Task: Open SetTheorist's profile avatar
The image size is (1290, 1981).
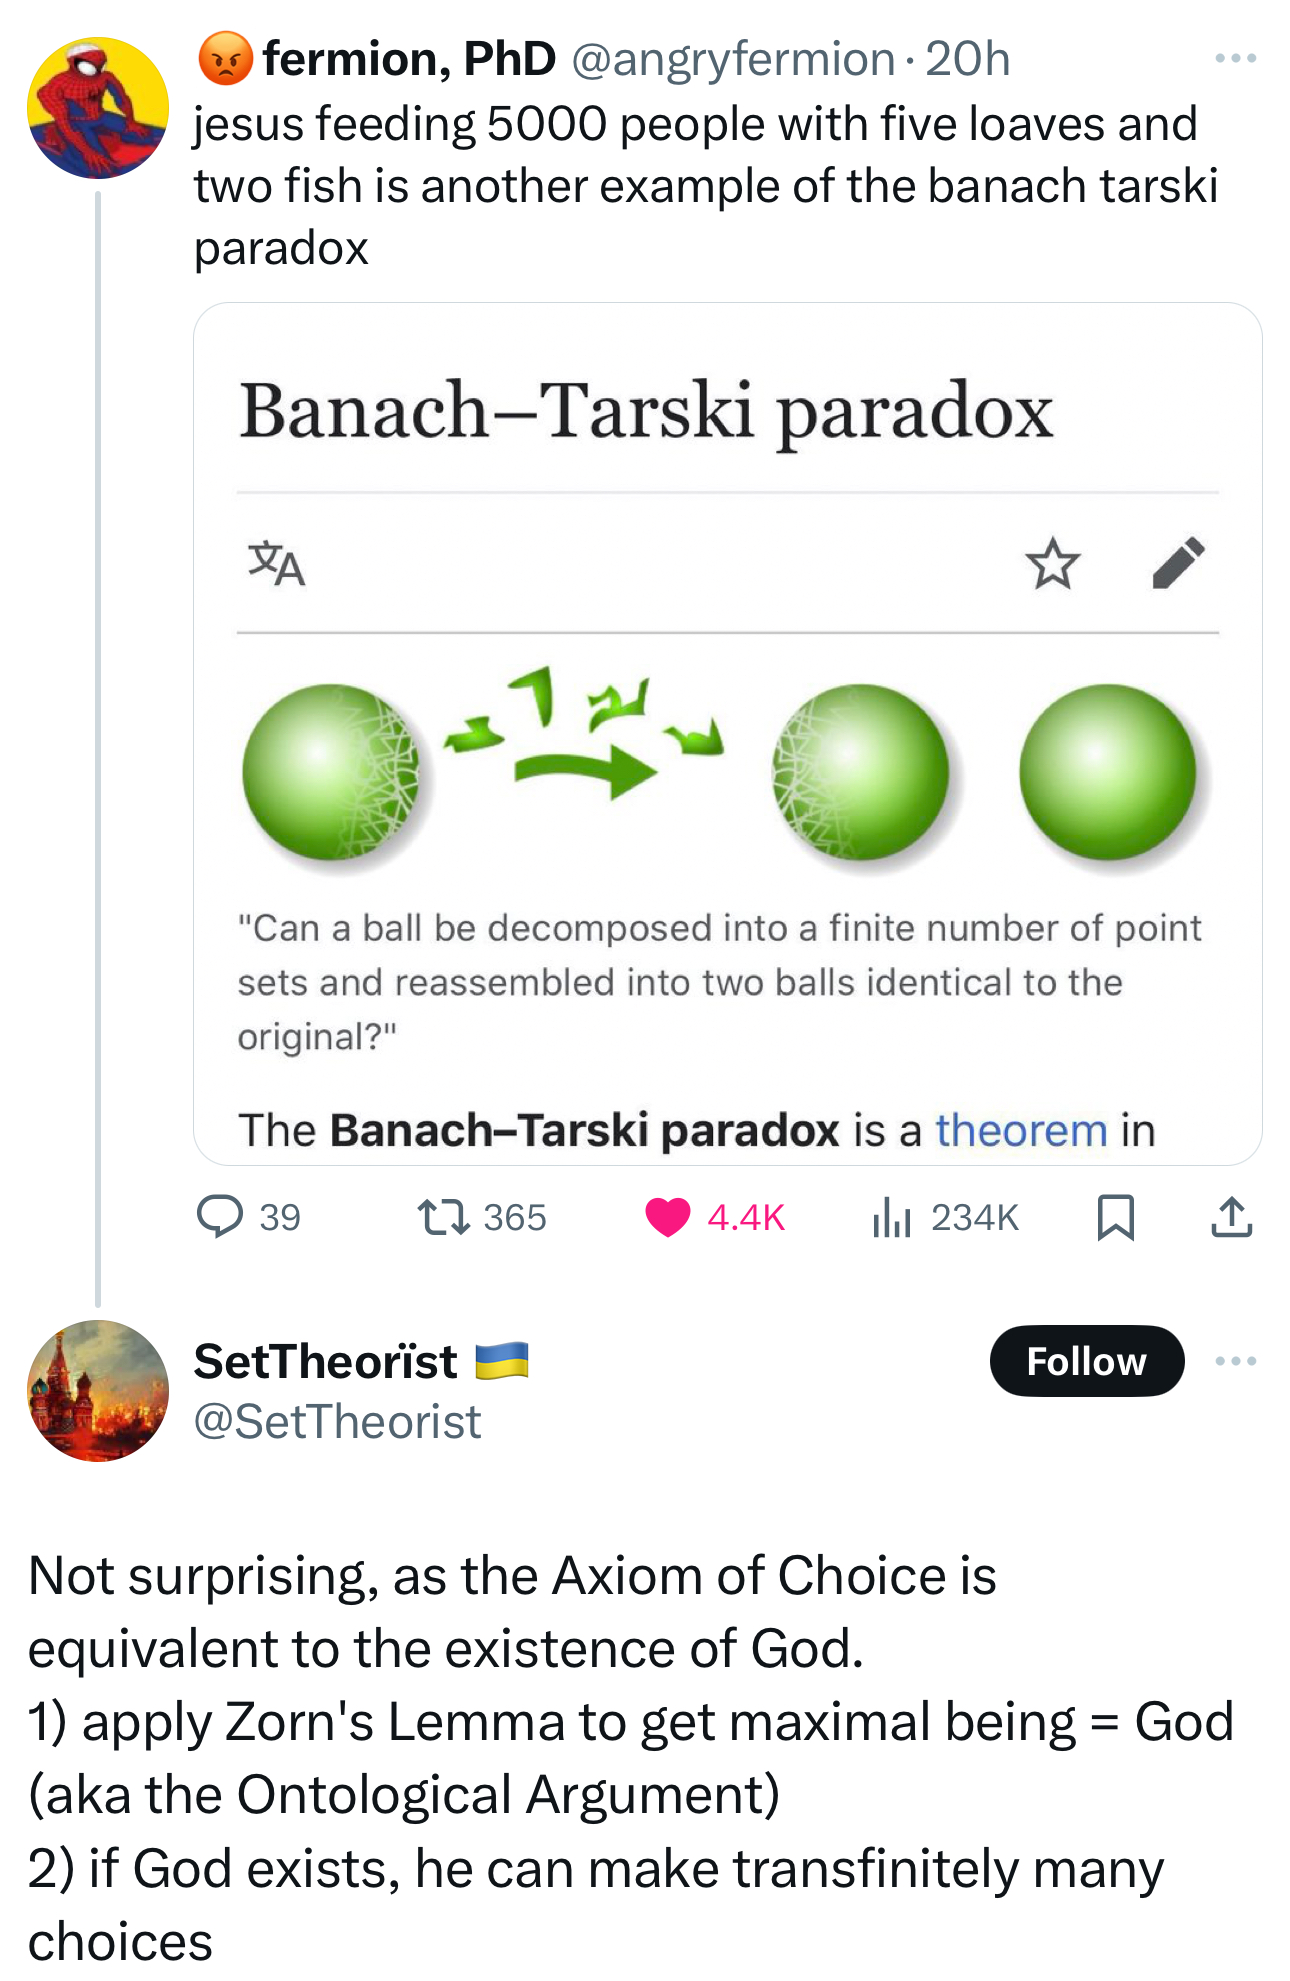Action: 98,1390
